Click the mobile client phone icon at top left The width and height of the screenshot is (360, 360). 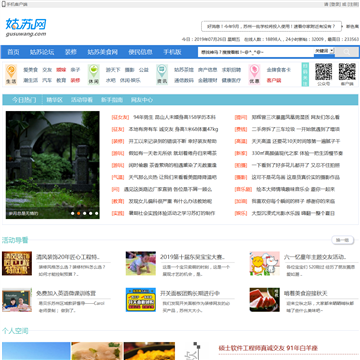[4, 4]
